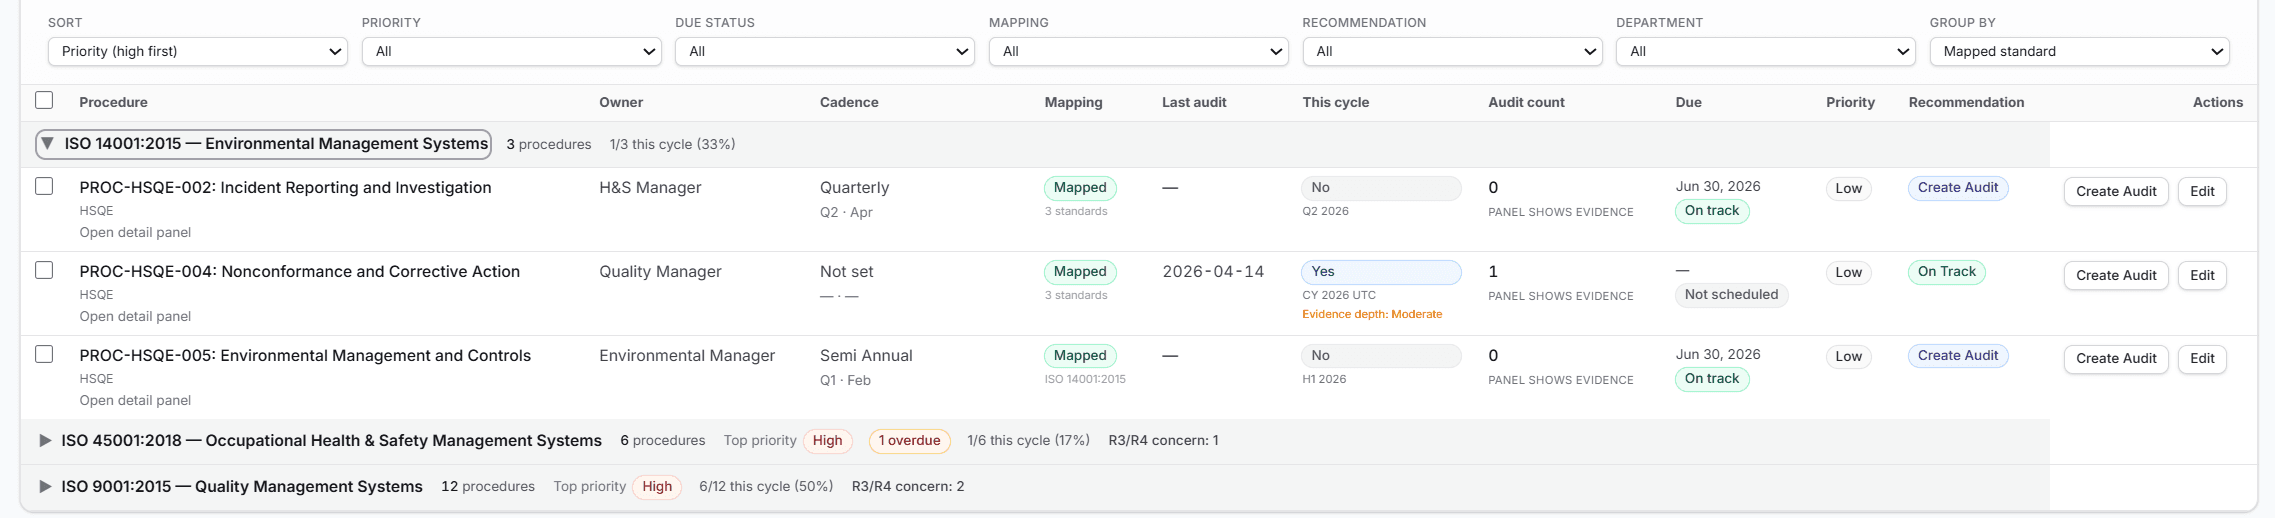Click the No this-cycle indicator for PROC-HSQE-002
The image size is (2275, 518).
click(x=1381, y=188)
